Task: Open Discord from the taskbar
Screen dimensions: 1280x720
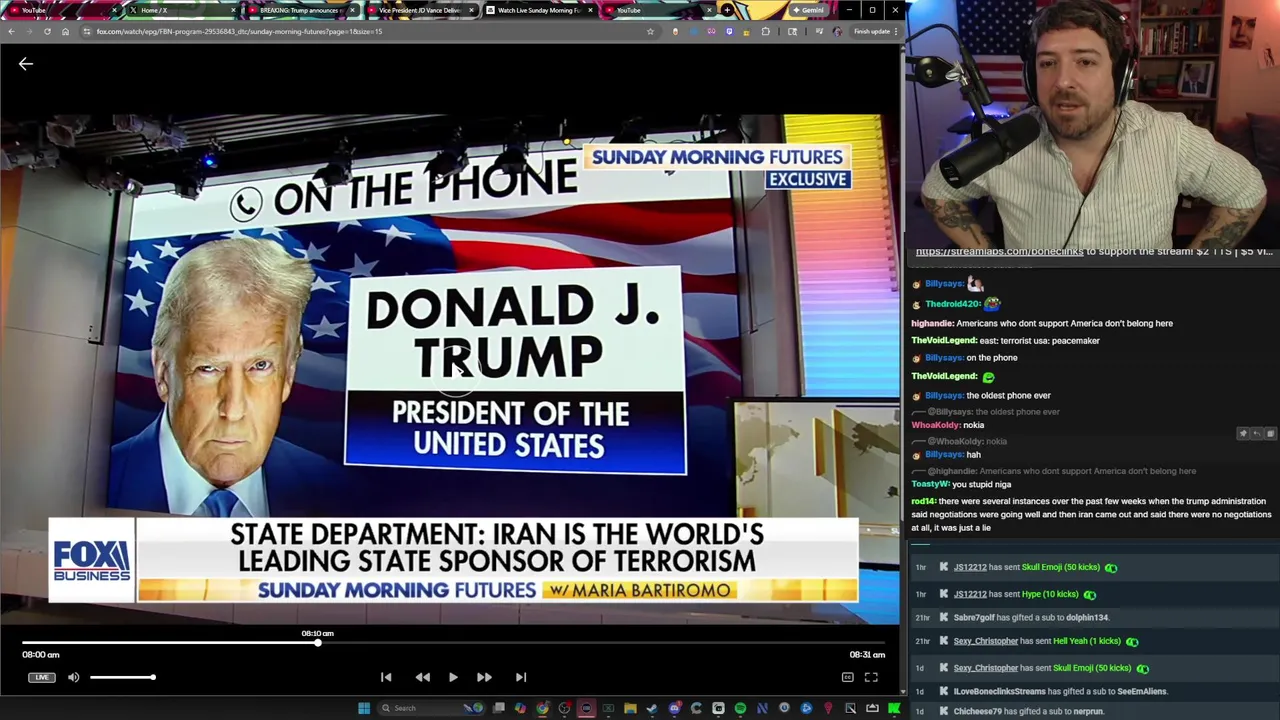Action: coord(674,708)
